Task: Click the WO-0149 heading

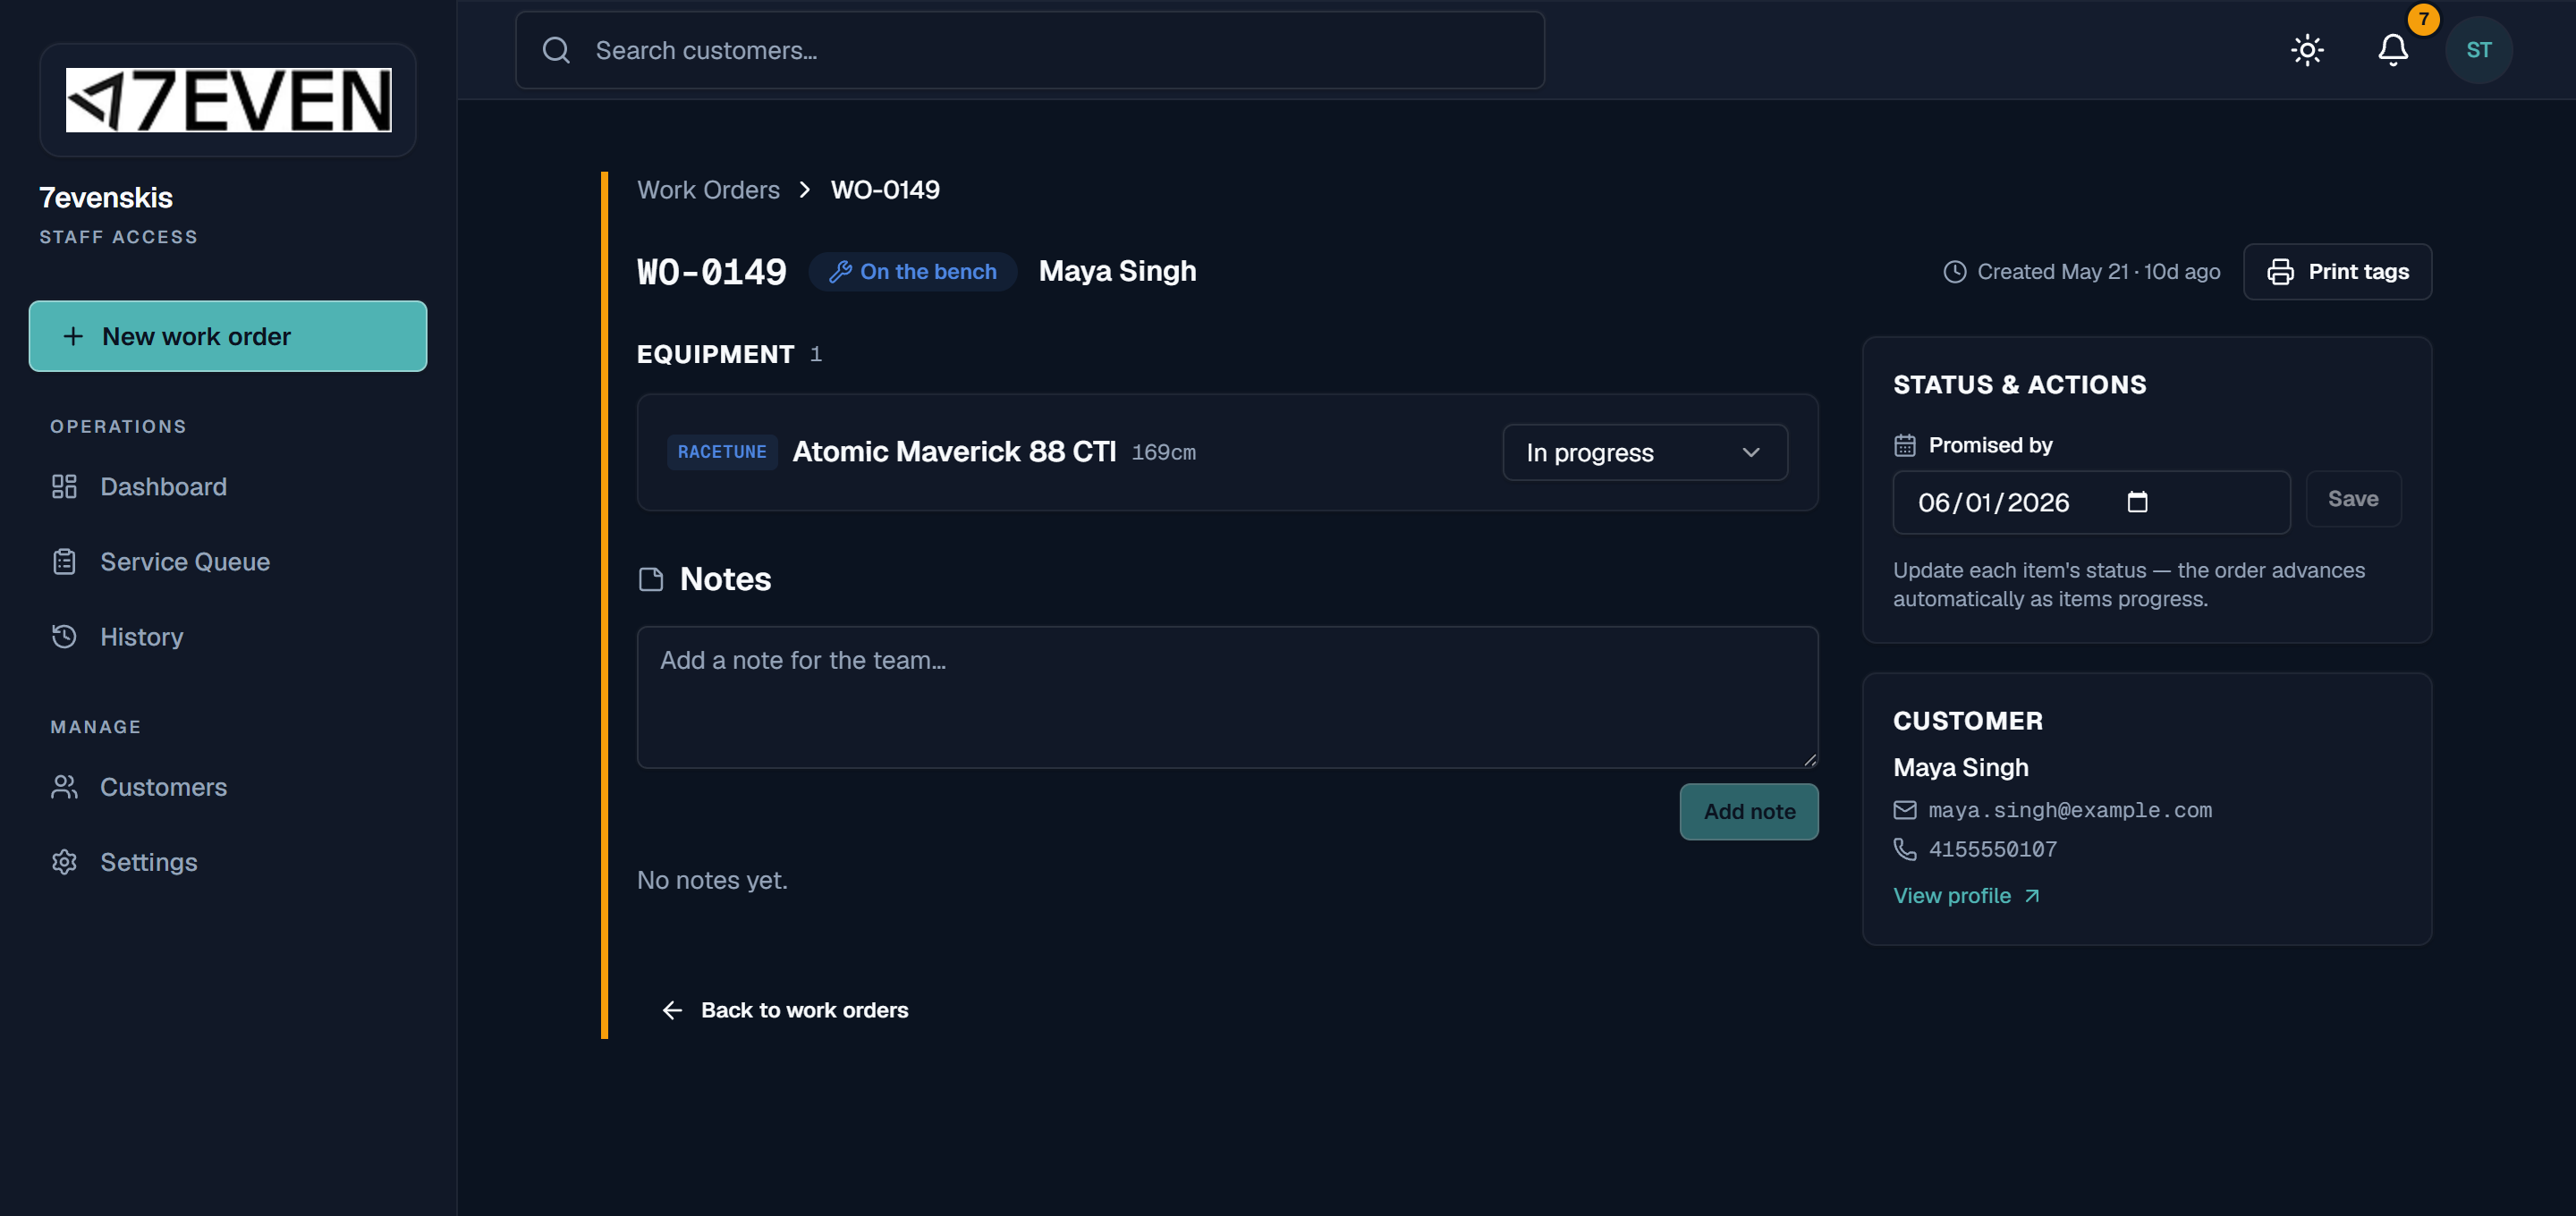Action: [712, 272]
